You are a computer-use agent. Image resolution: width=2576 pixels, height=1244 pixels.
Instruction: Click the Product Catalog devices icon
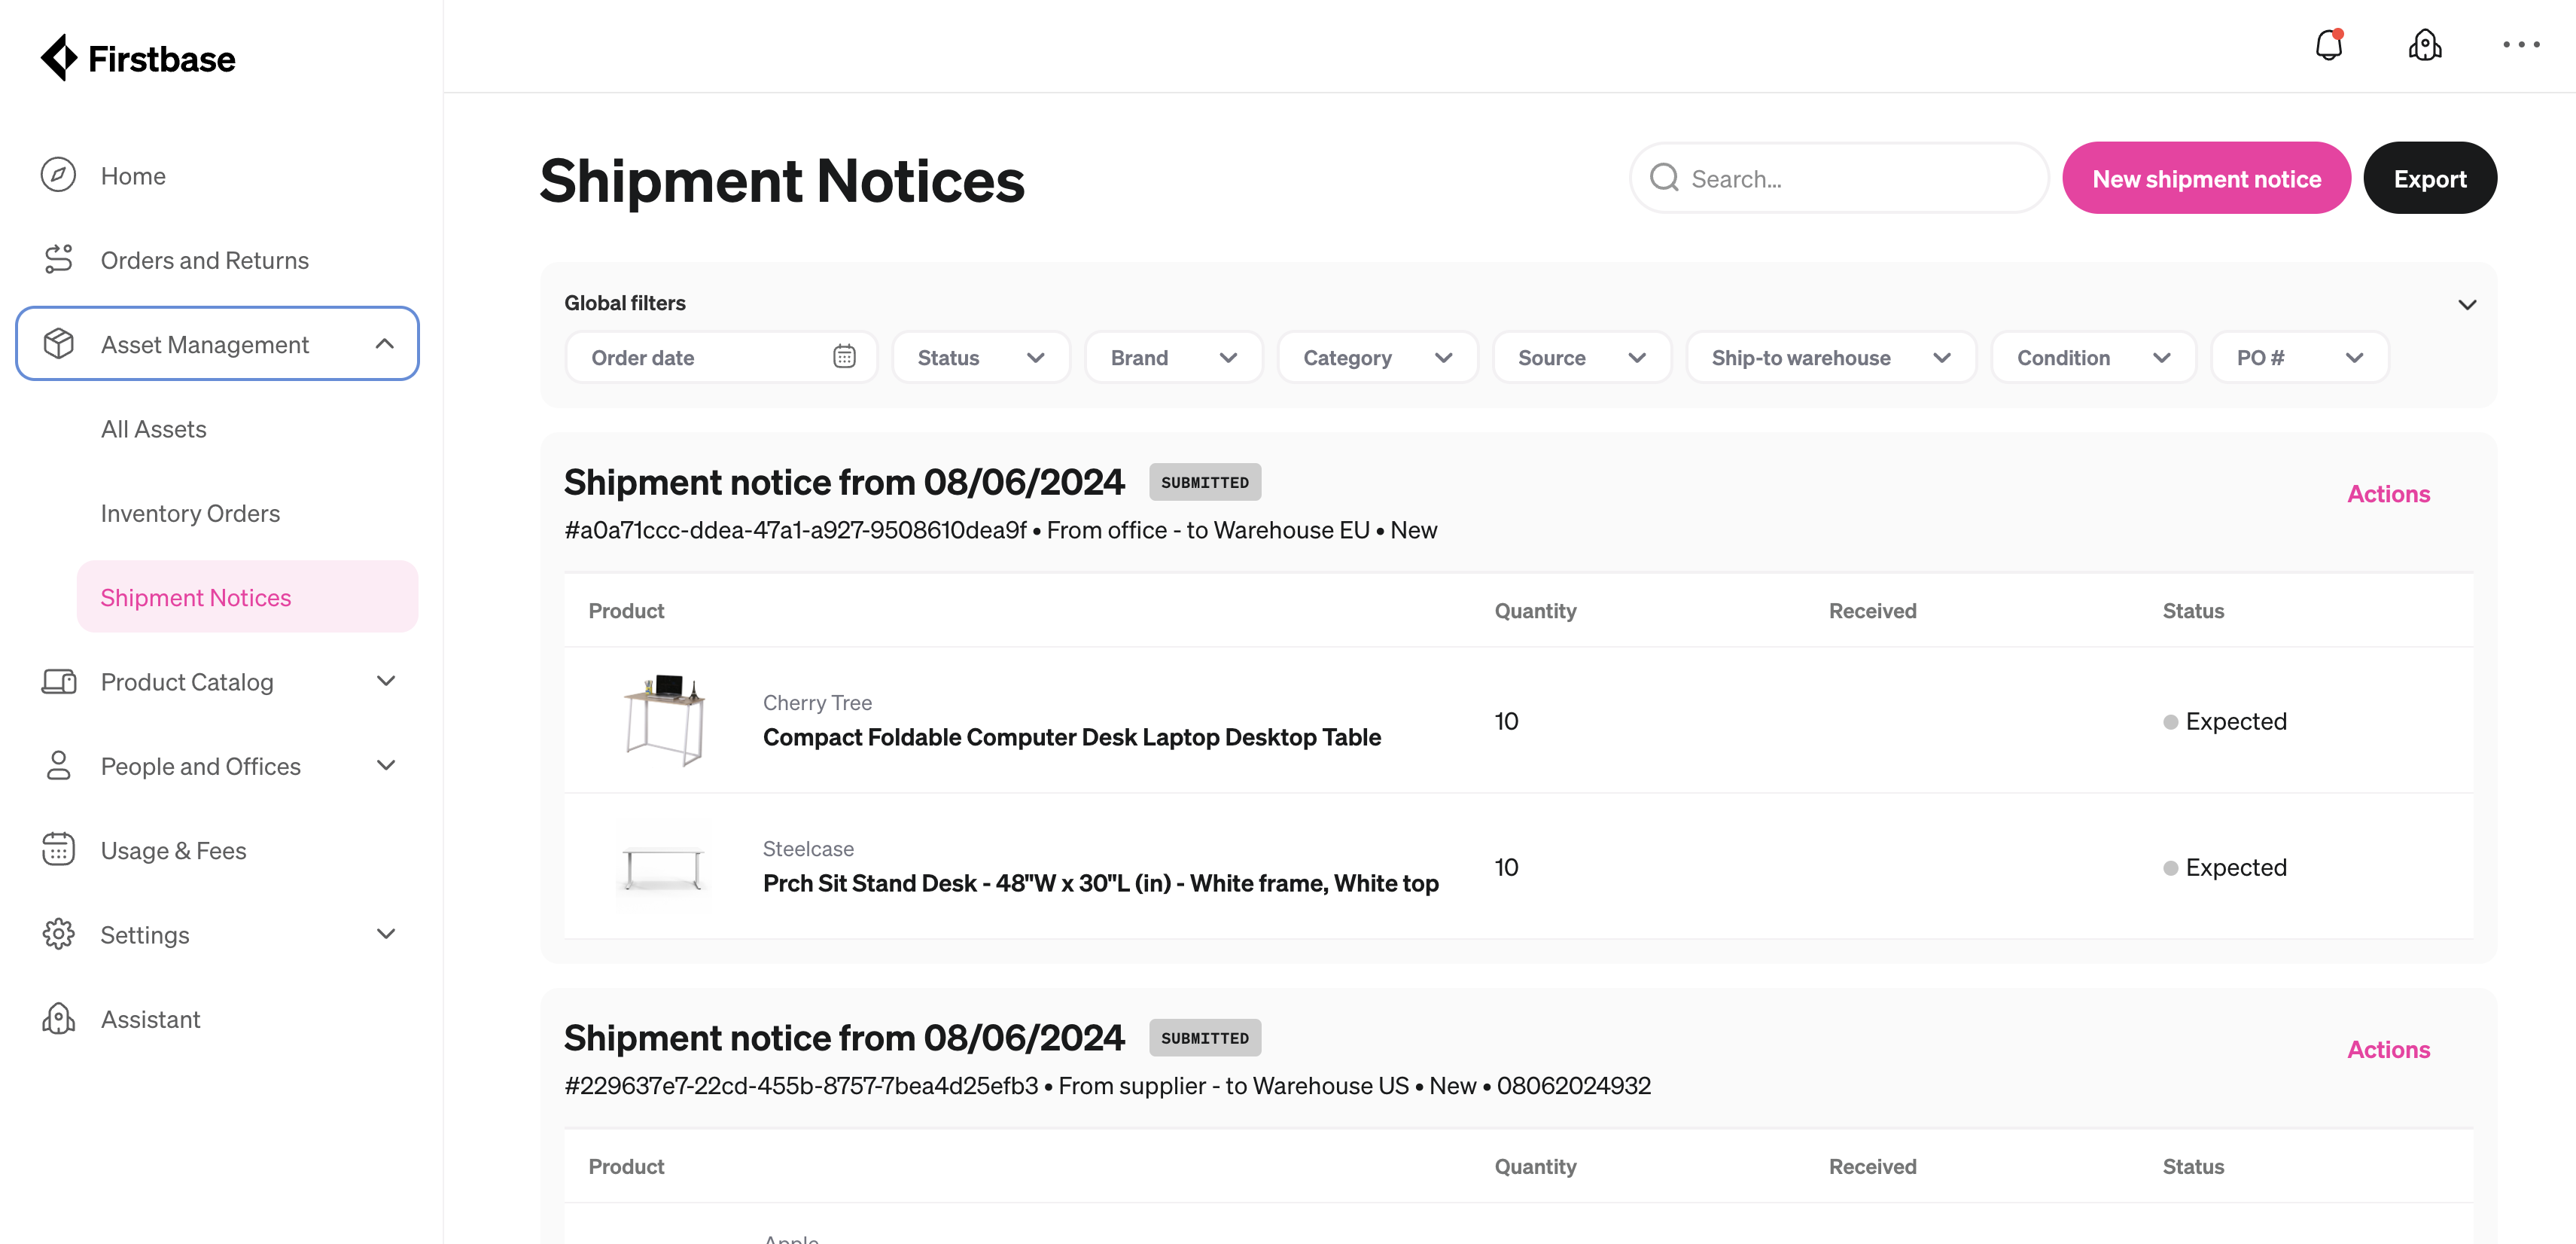[58, 681]
